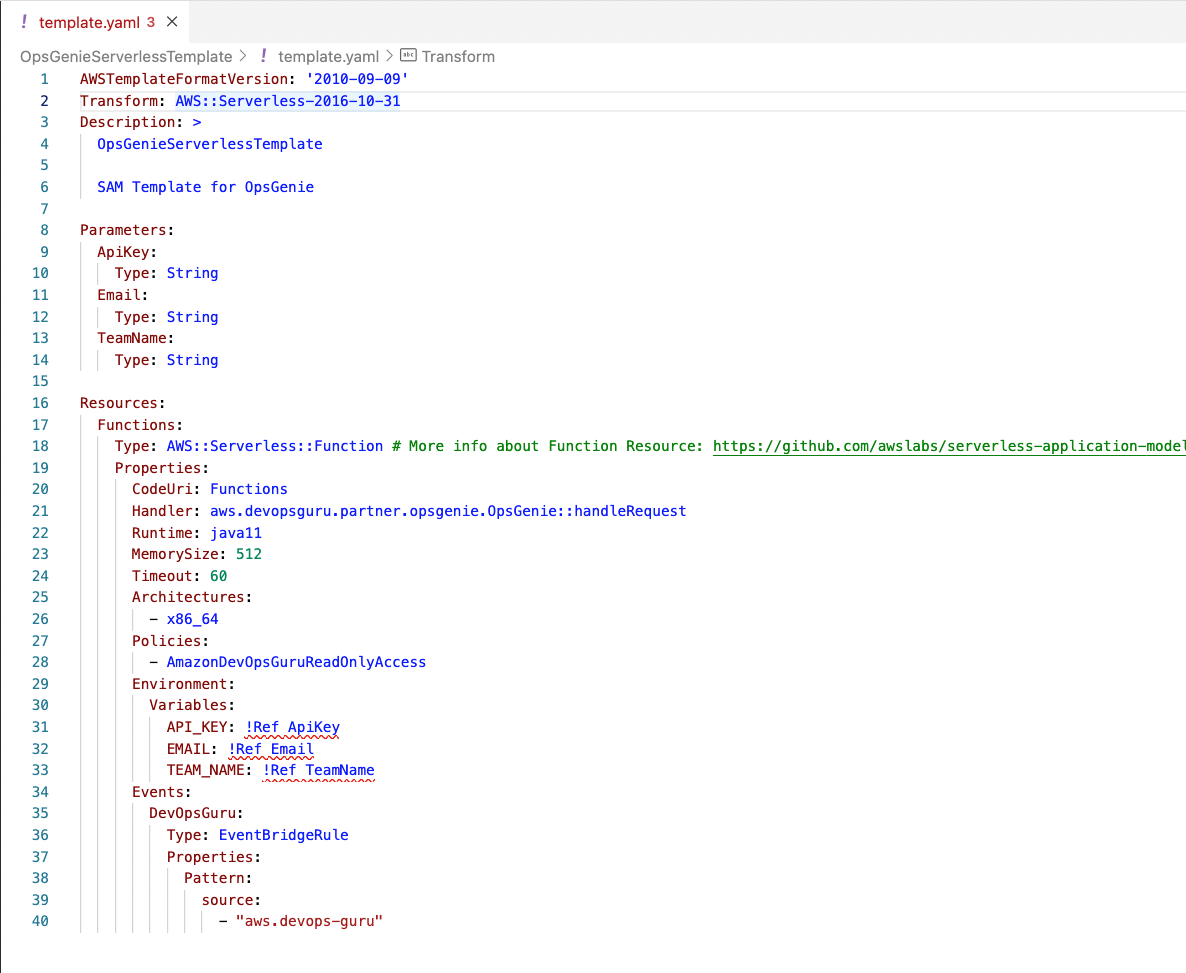Select the template.yaml editor tab
The height and width of the screenshot is (973, 1186).
click(95, 22)
